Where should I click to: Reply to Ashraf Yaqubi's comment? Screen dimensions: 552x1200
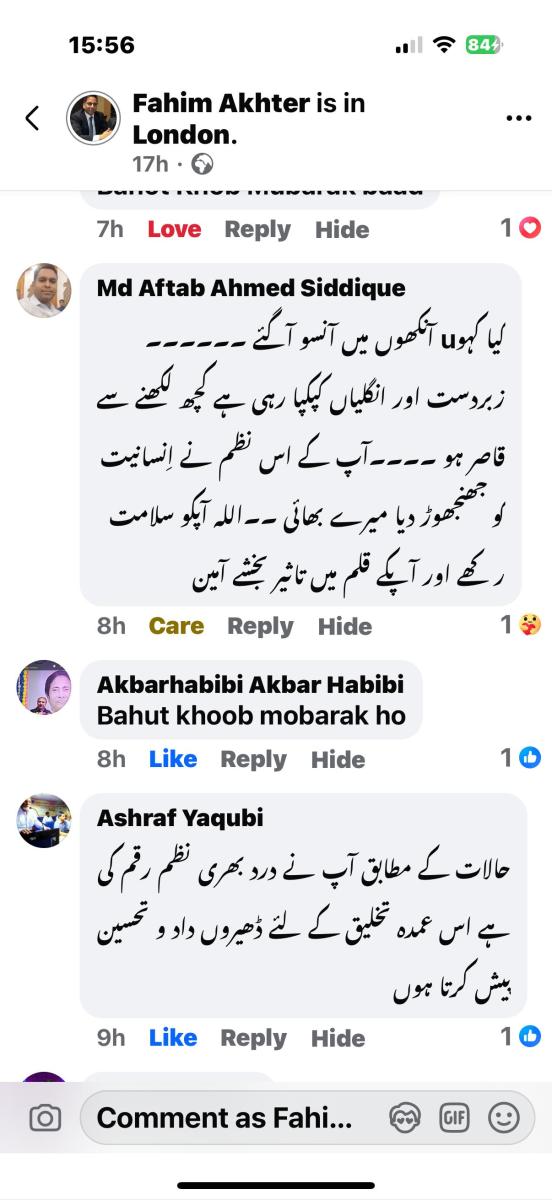pyautogui.click(x=253, y=1038)
